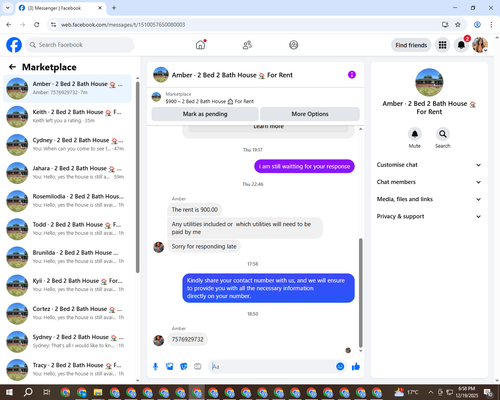
Task: Open the Chrome profile icon
Action: point(477,24)
